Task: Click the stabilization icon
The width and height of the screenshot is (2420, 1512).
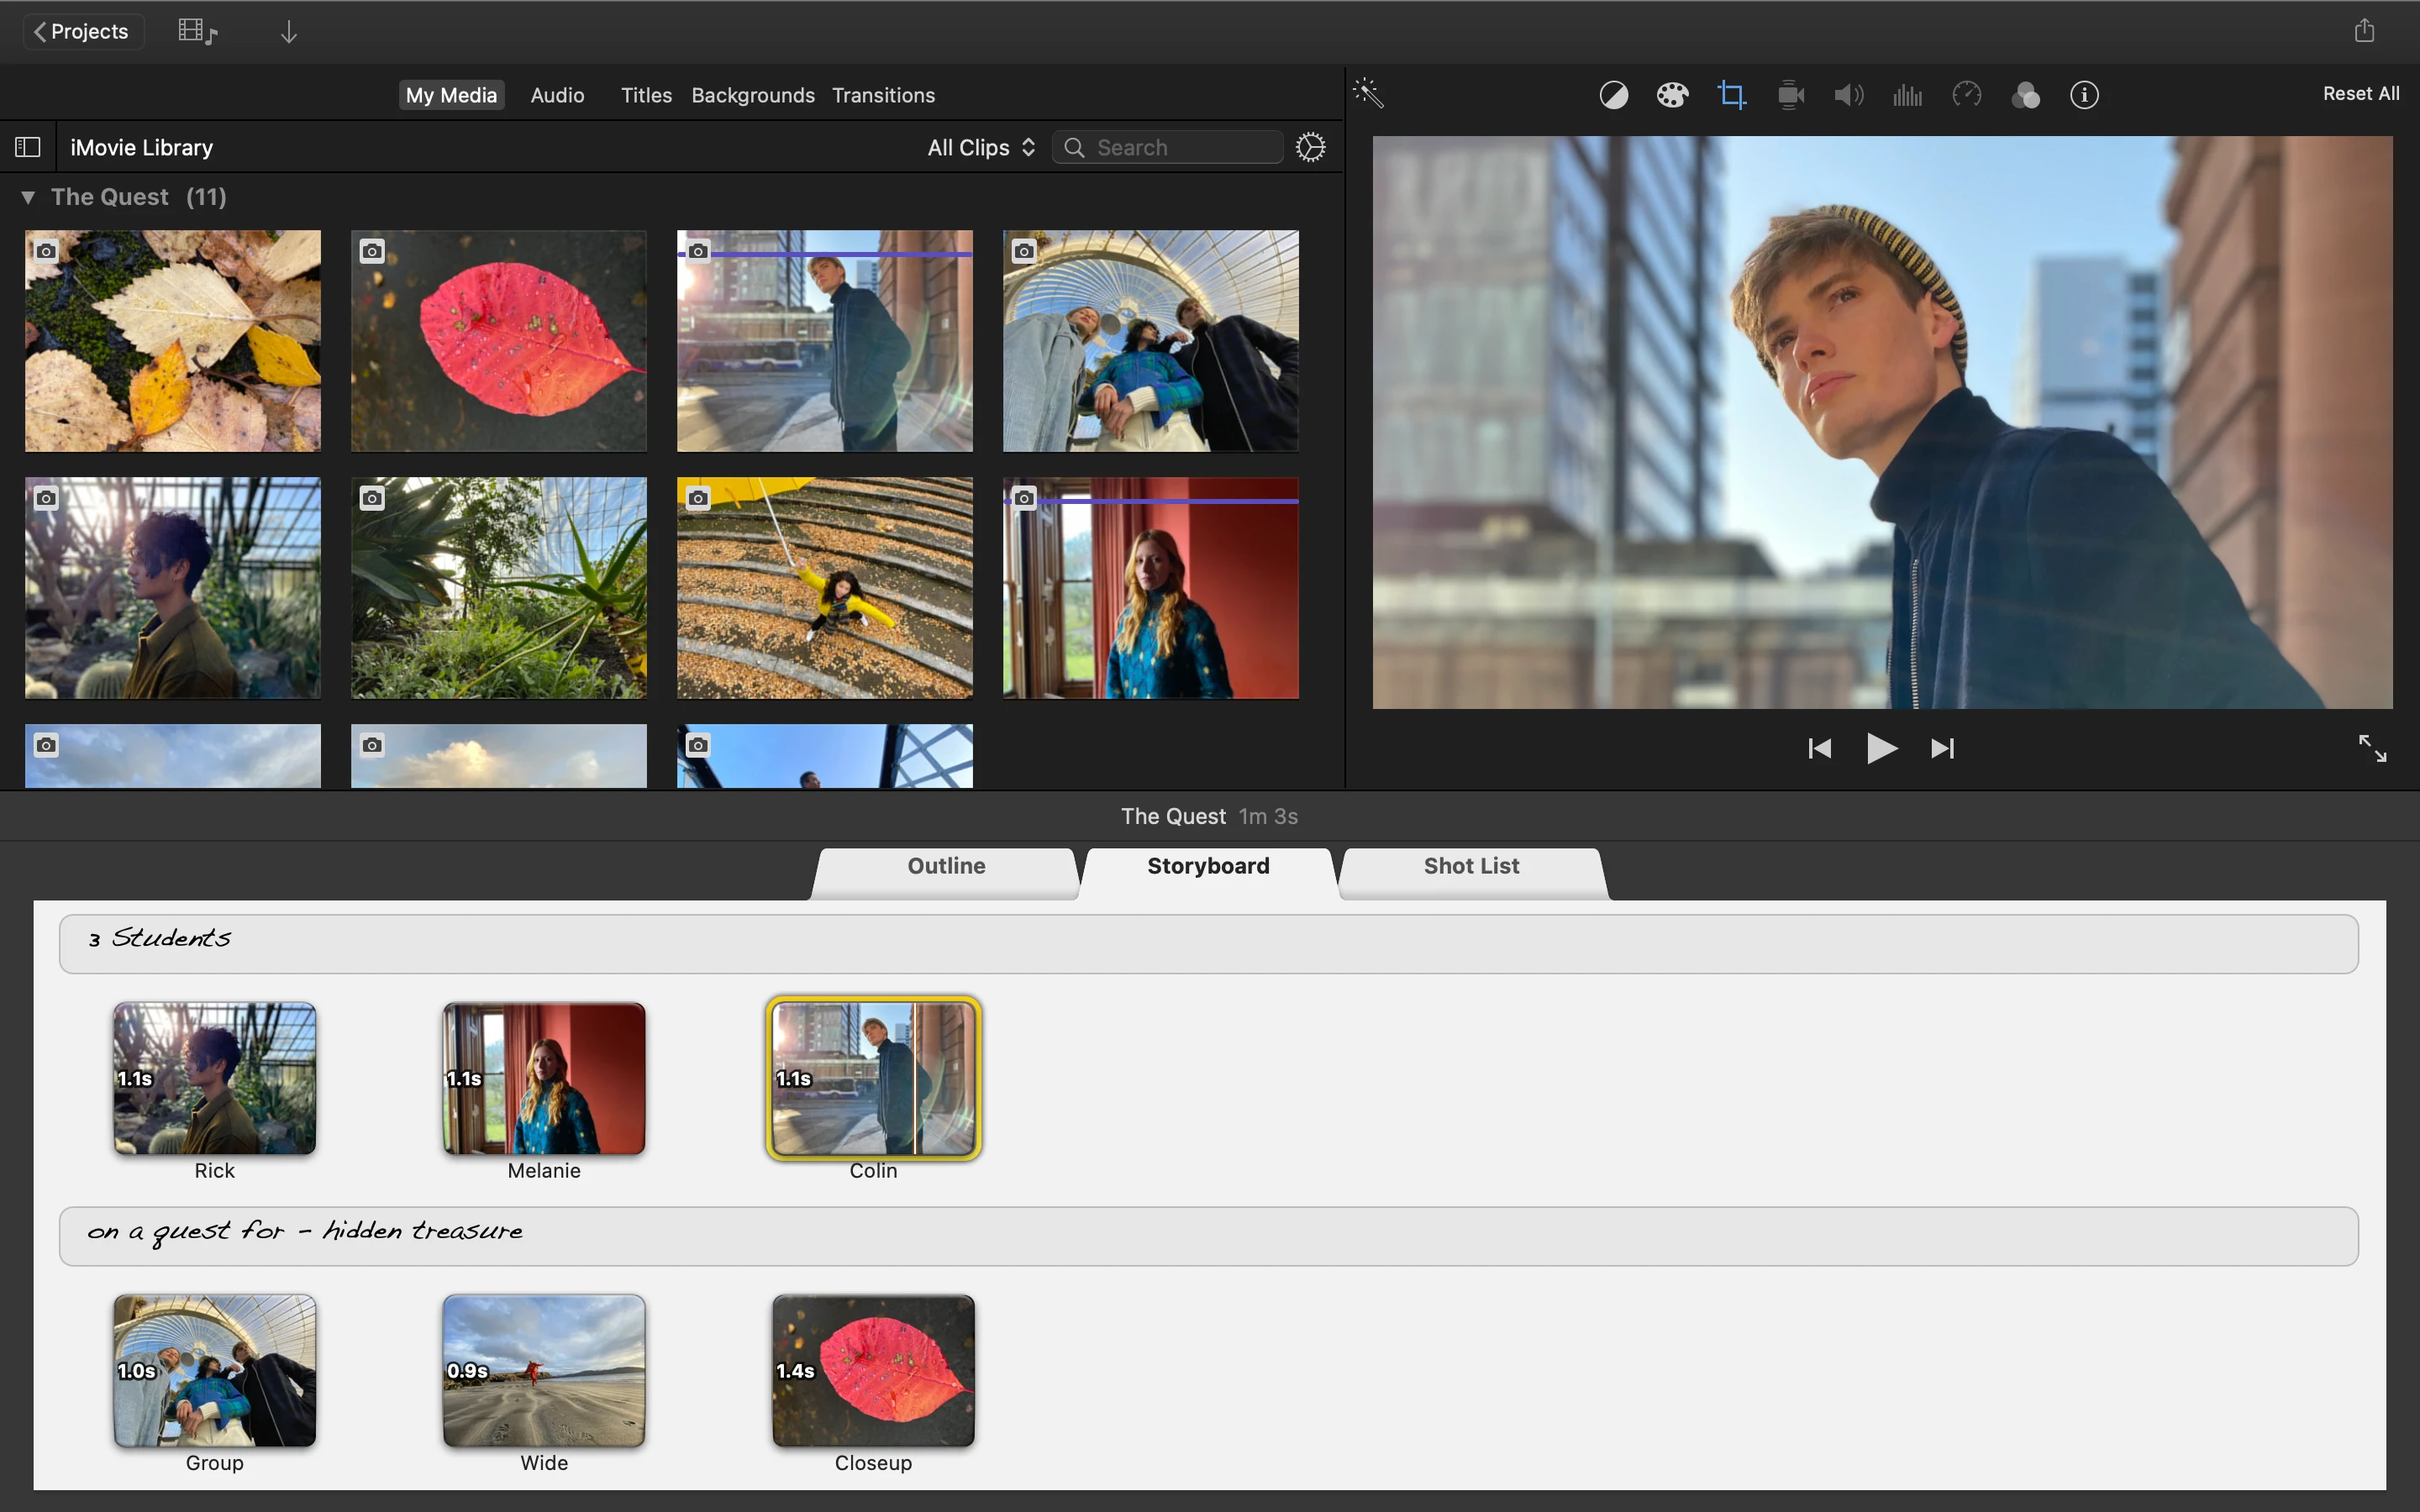Action: click(1789, 96)
